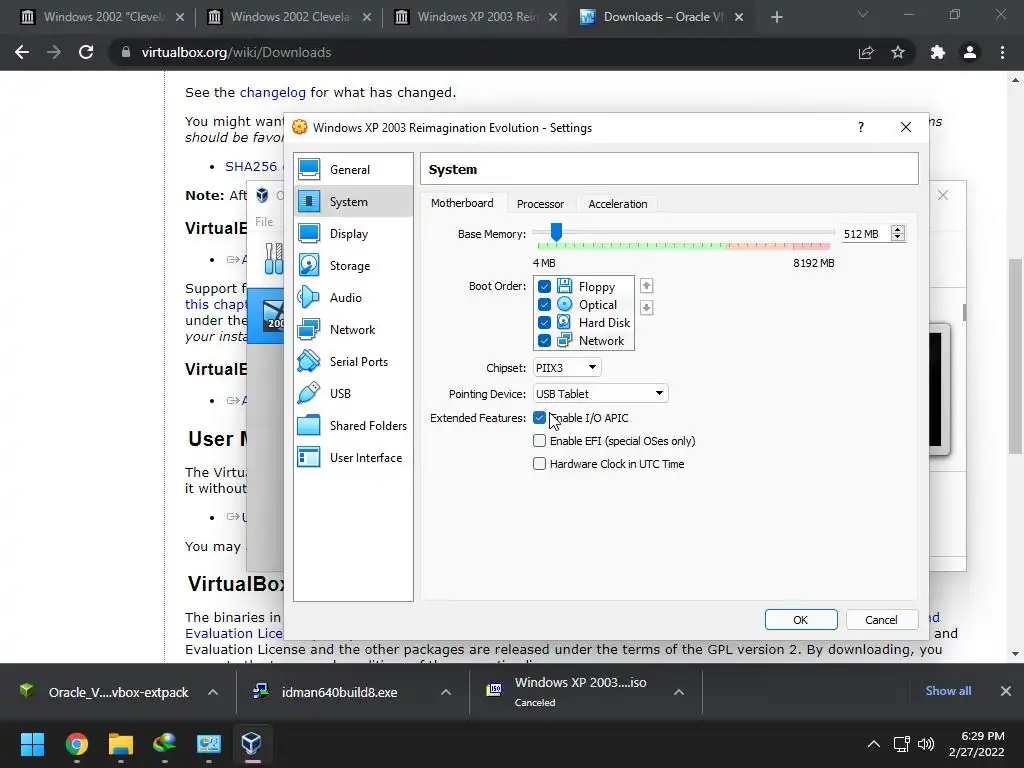Move boot device up with arrow icon
Screen dimensions: 1024x768
[647, 286]
